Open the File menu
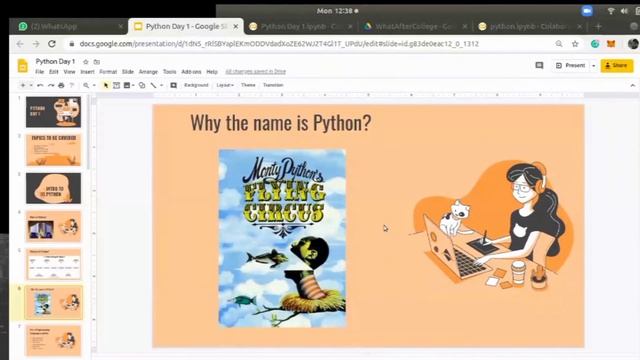This screenshot has width=640, height=360. tap(40, 72)
